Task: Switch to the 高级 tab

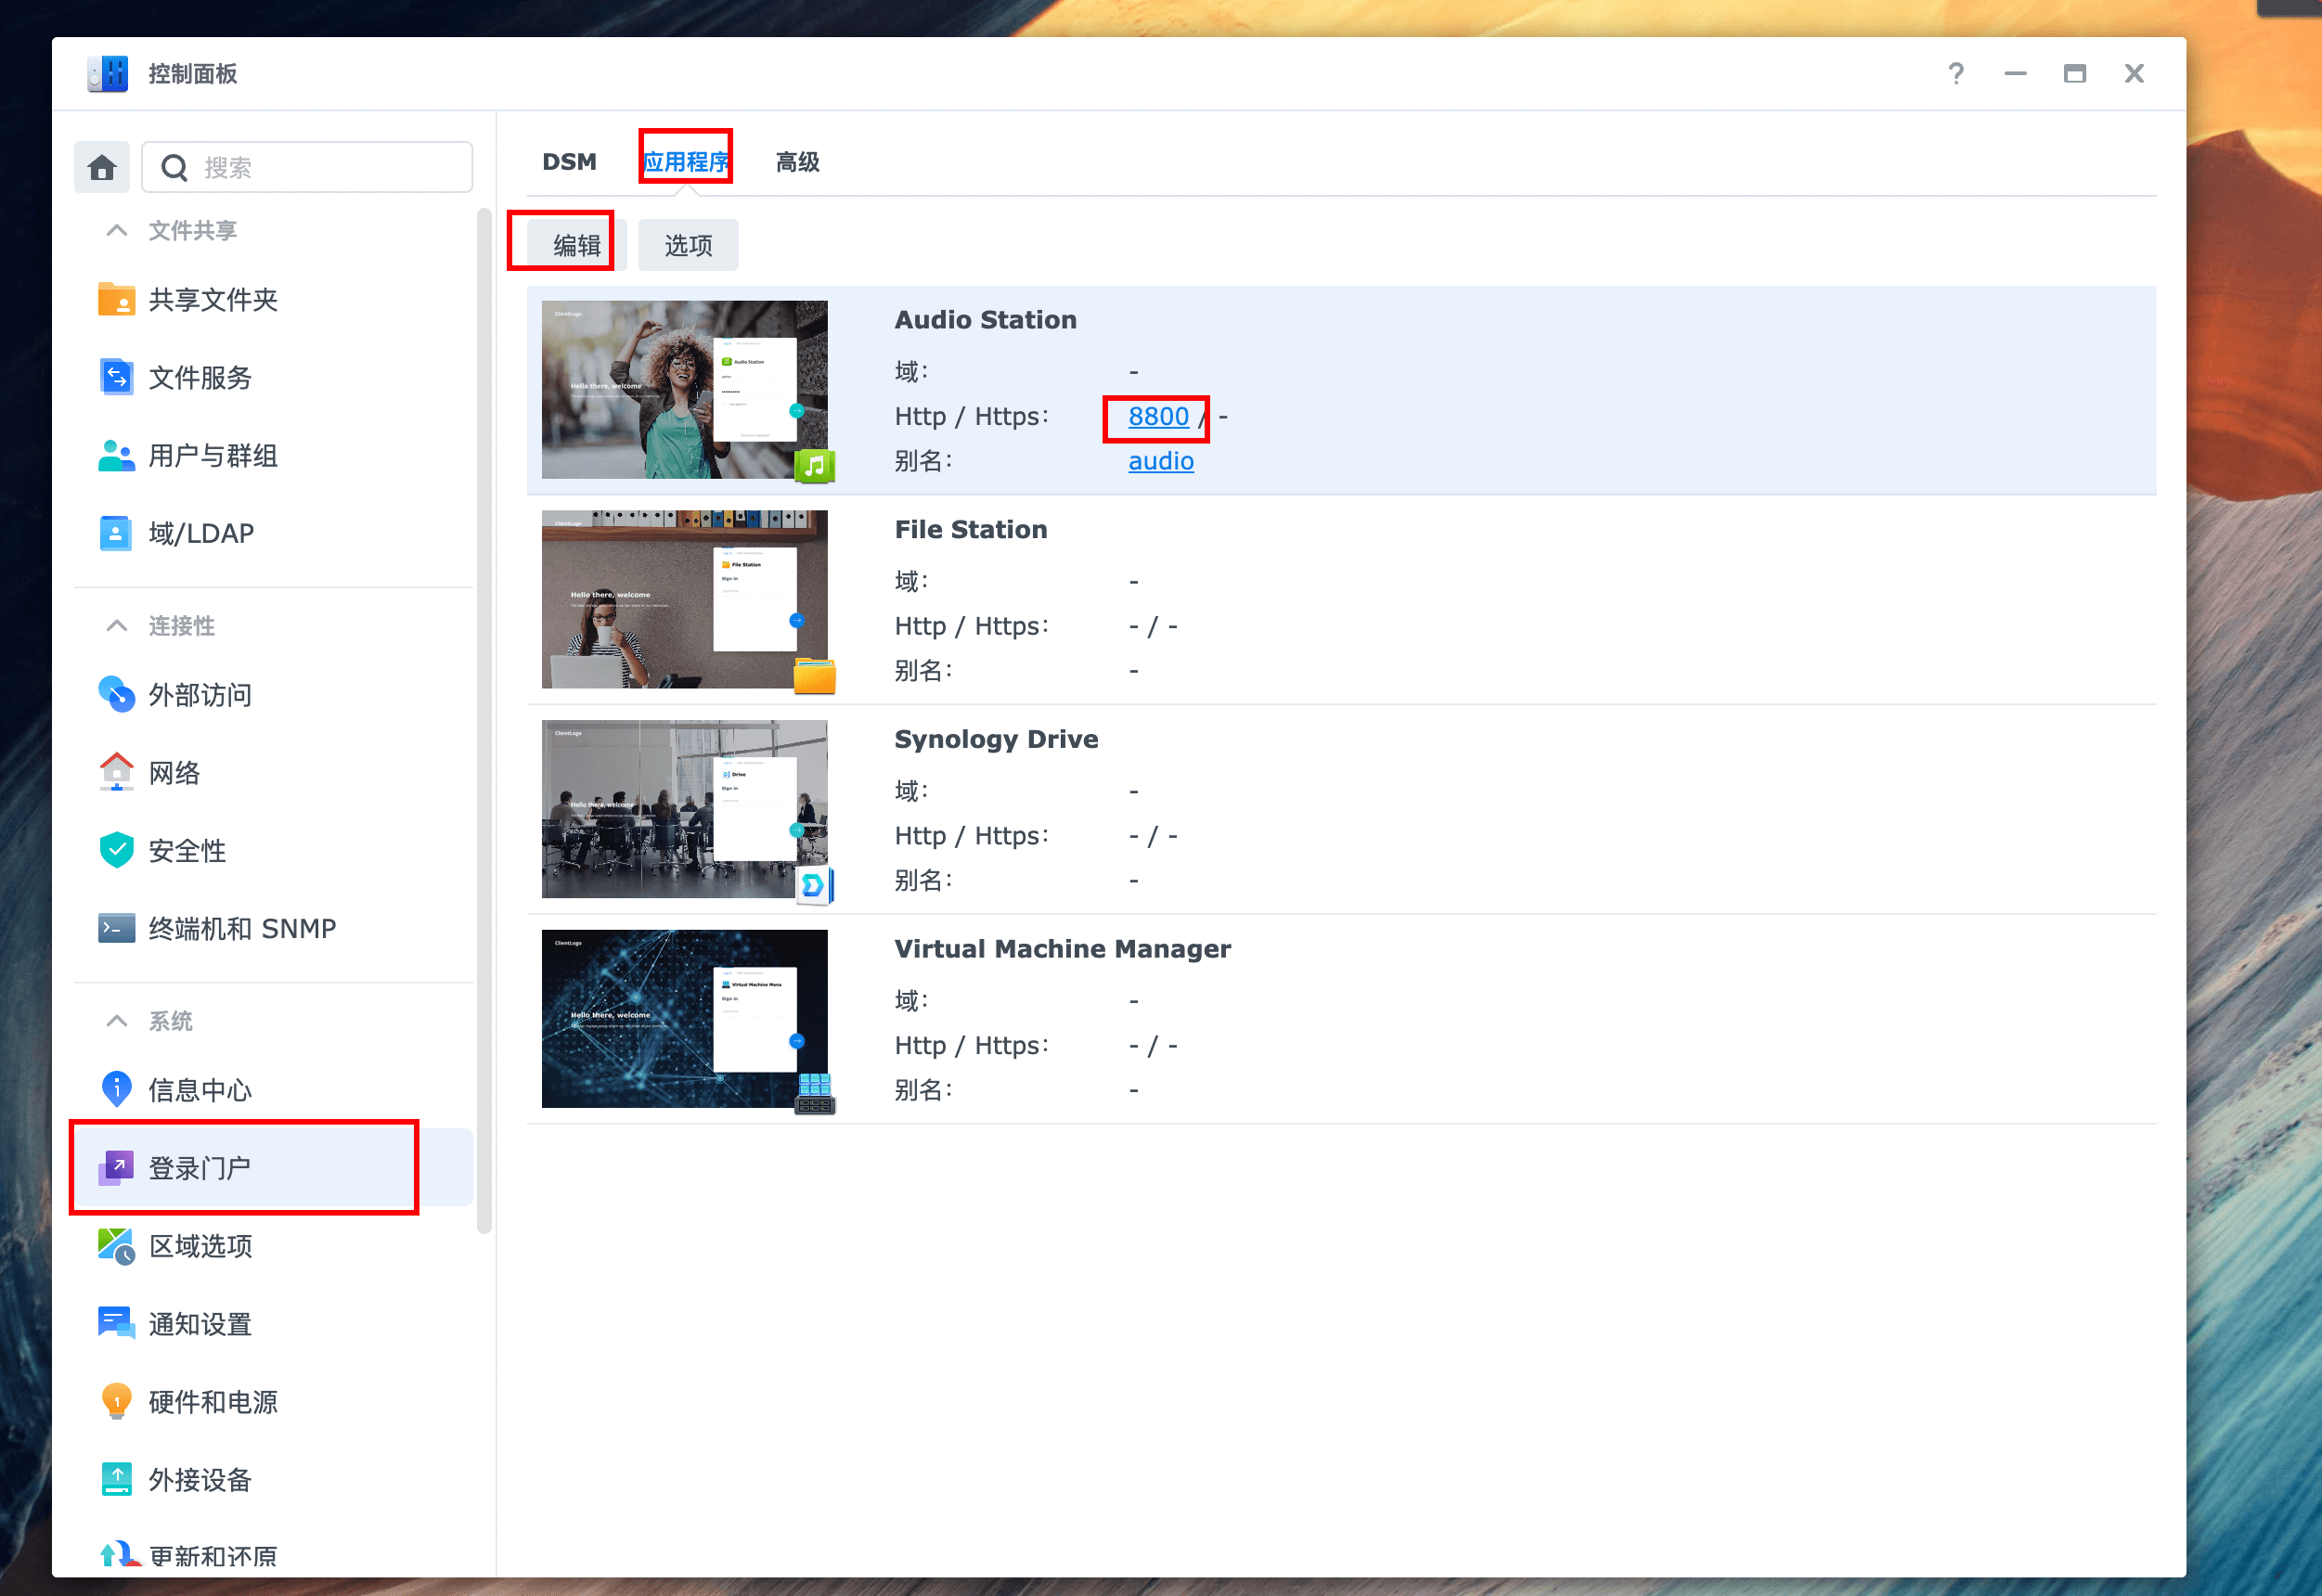Action: coord(797,161)
